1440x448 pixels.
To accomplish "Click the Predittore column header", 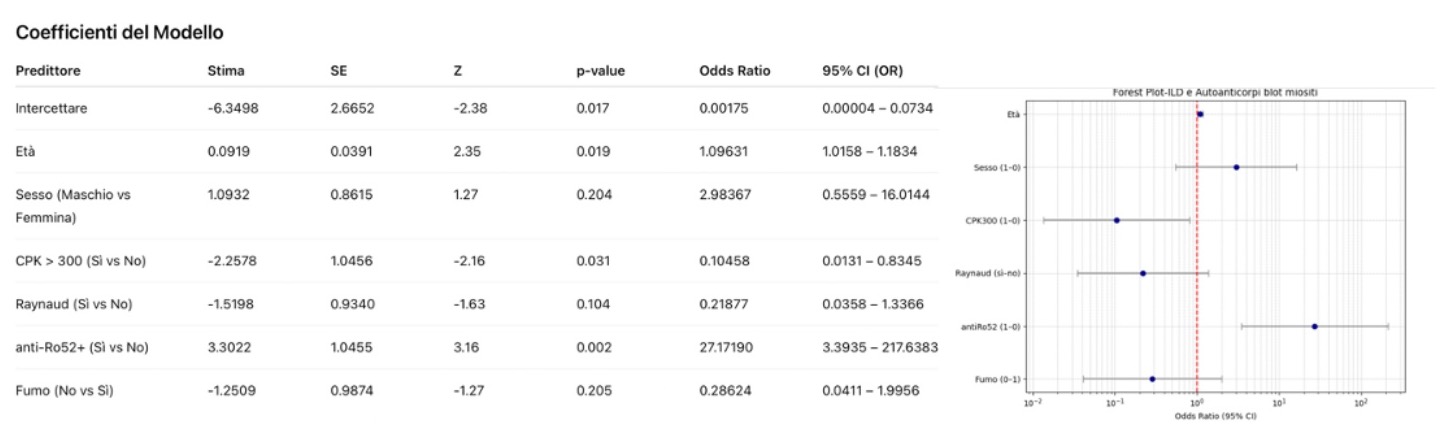I will click(x=48, y=71).
